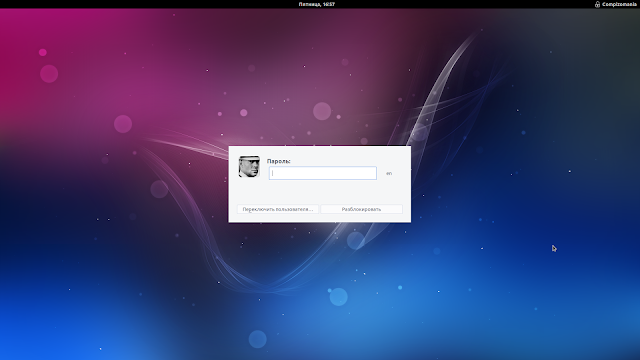The image size is (640, 360).
Task: Click Переключить пользователя switch user button
Action: pyautogui.click(x=278, y=209)
